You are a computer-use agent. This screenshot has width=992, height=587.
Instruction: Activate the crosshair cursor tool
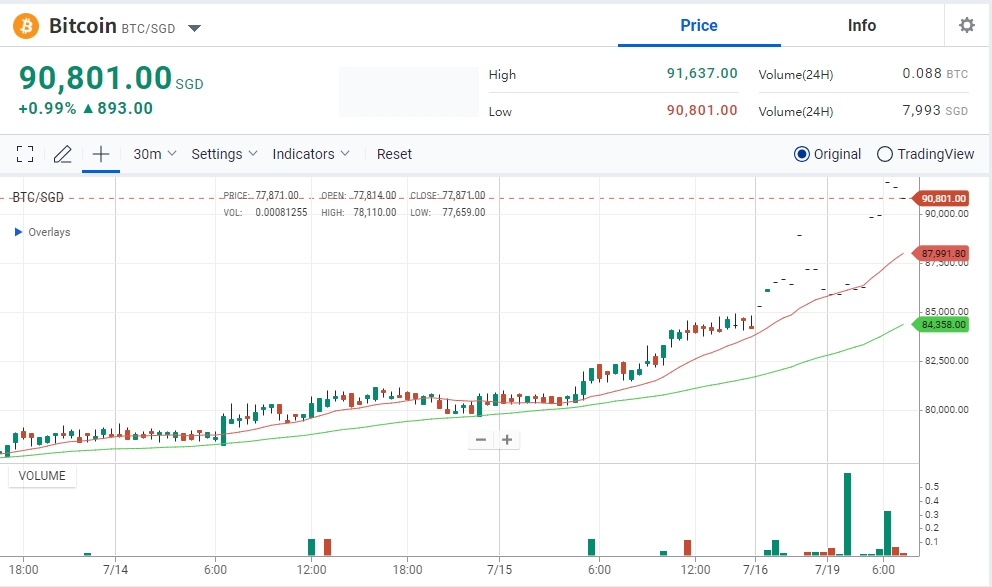(100, 154)
